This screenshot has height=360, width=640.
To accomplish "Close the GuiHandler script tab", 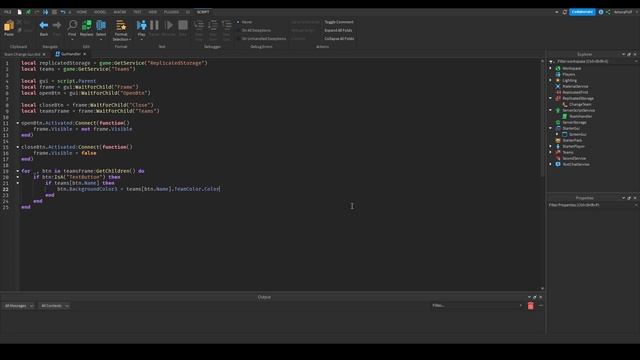I will click(84, 54).
